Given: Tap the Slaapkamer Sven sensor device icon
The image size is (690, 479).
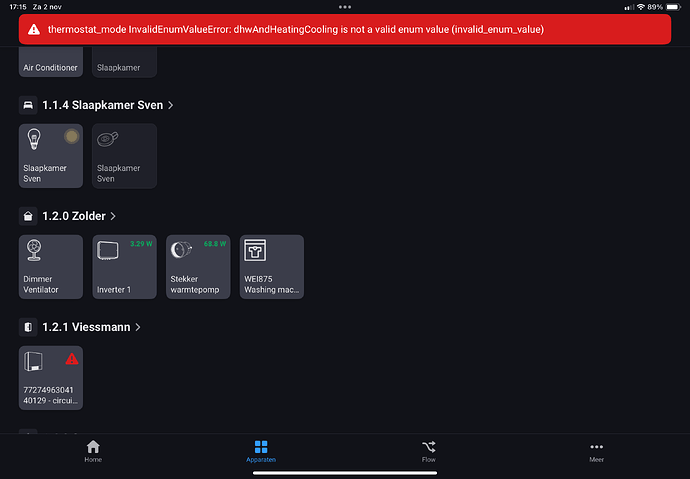Looking at the screenshot, I should (108, 139).
